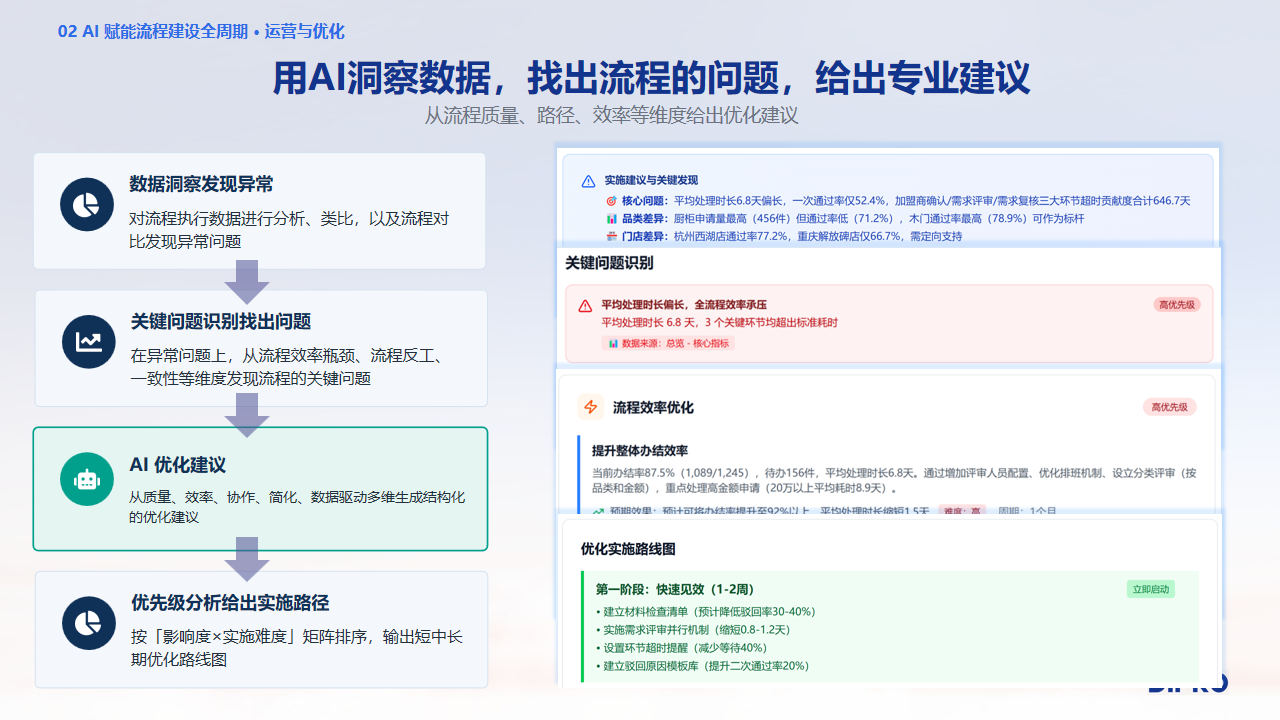Click the 高优先级 tag beside 流程效率优化
The height and width of the screenshot is (720, 1280).
(1170, 407)
